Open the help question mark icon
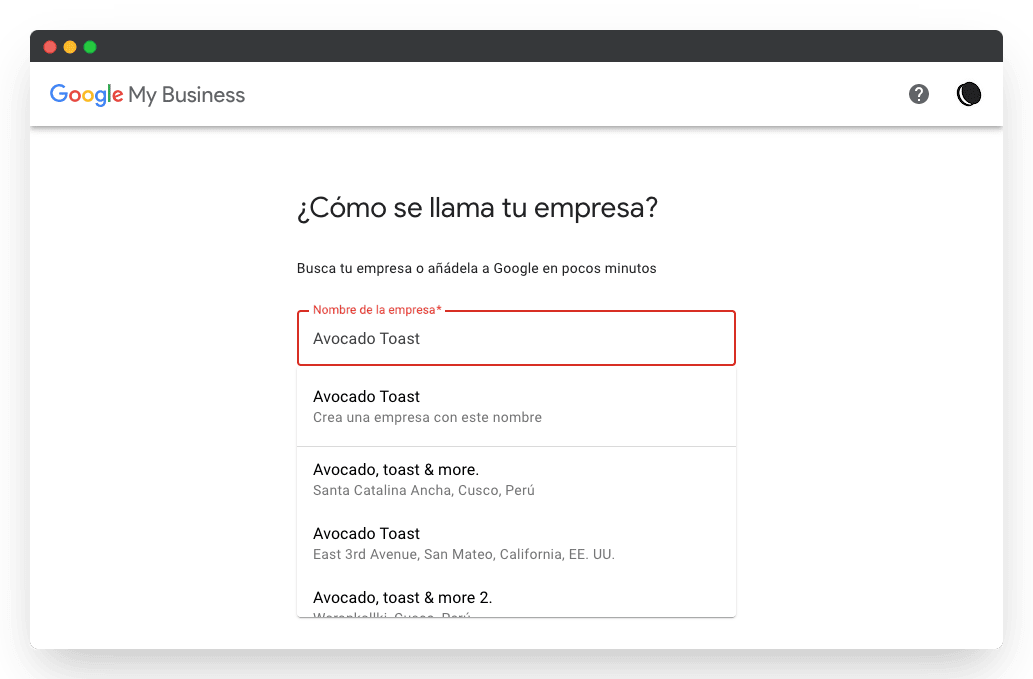The height and width of the screenshot is (679, 1033). 918,94
